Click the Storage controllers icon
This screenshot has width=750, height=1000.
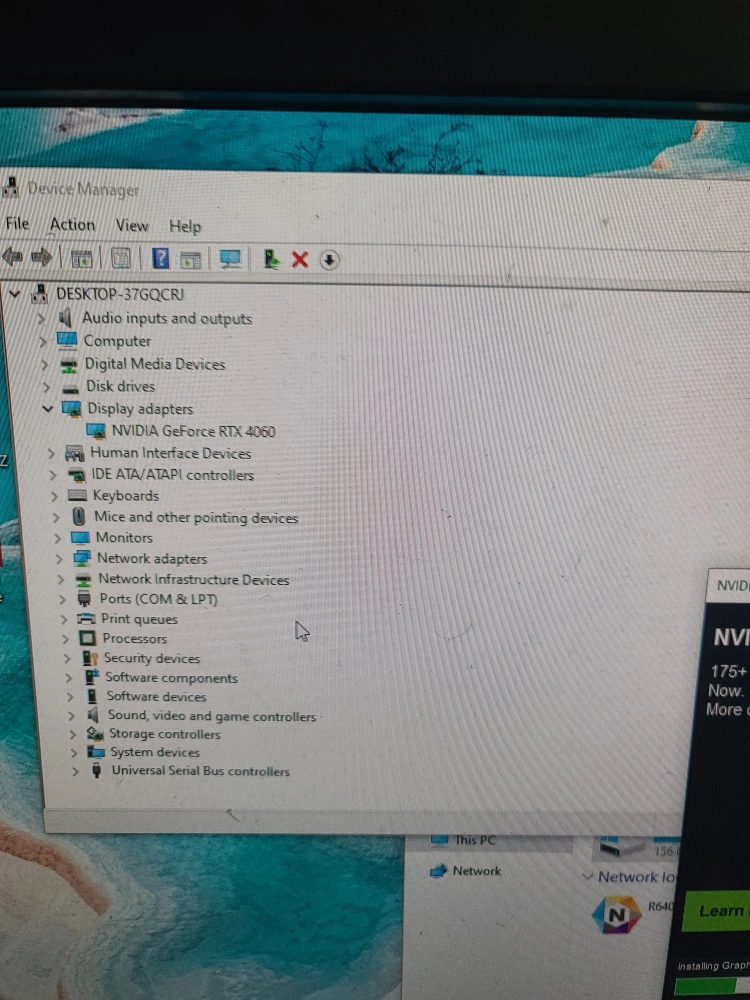coord(95,733)
